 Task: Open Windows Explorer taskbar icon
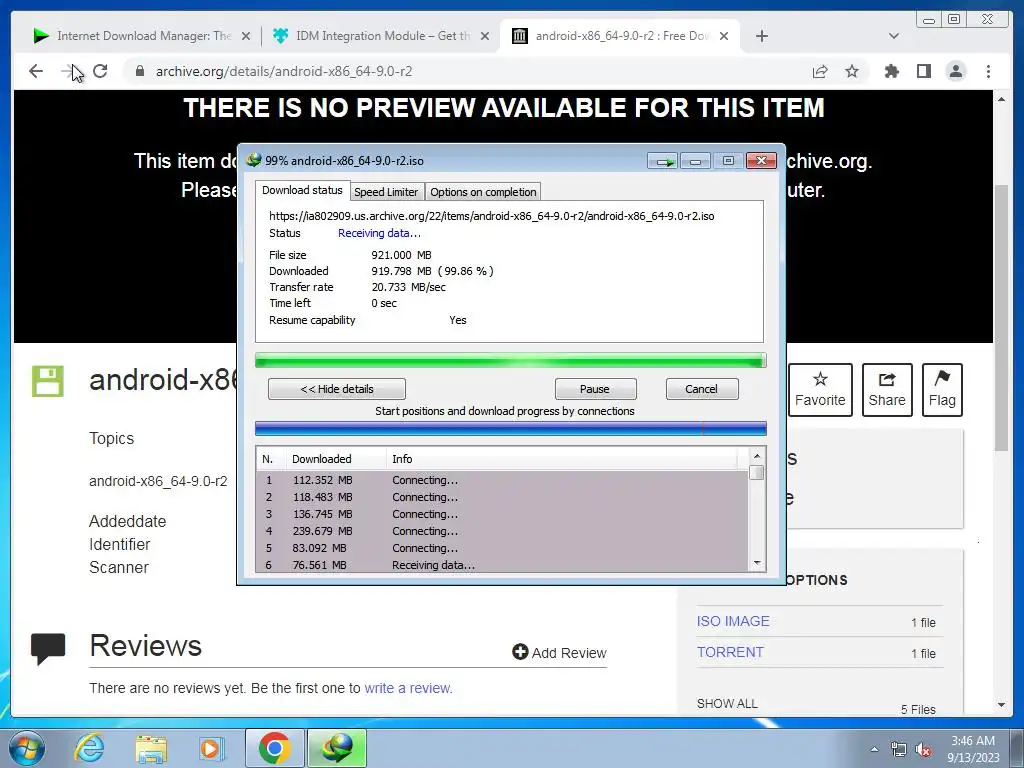click(151, 748)
